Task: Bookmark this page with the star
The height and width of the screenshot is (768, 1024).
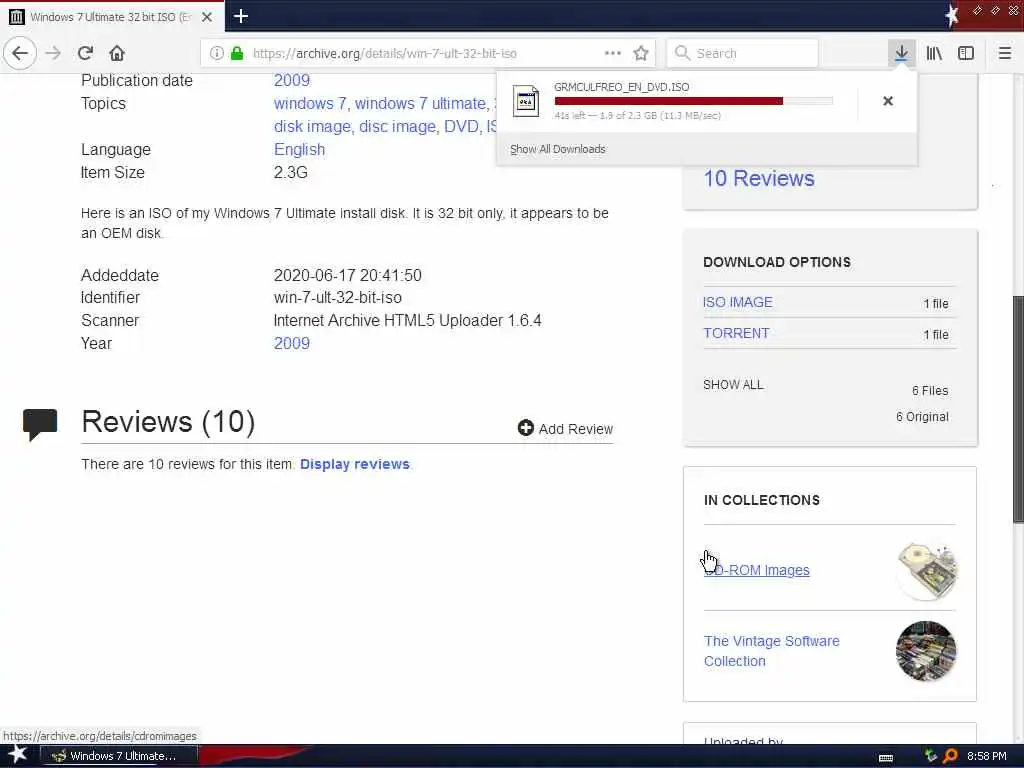Action: [641, 53]
